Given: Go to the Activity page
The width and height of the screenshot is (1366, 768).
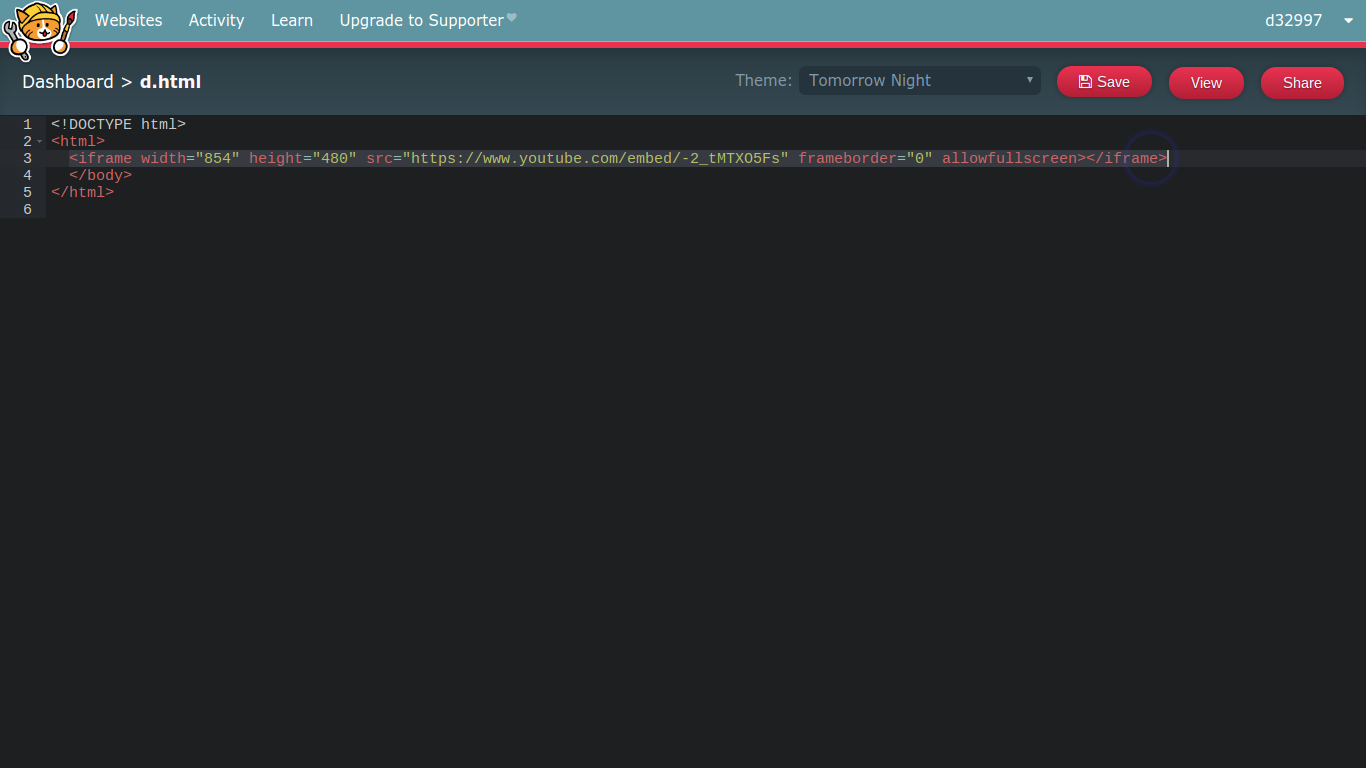Looking at the screenshot, I should 216,20.
